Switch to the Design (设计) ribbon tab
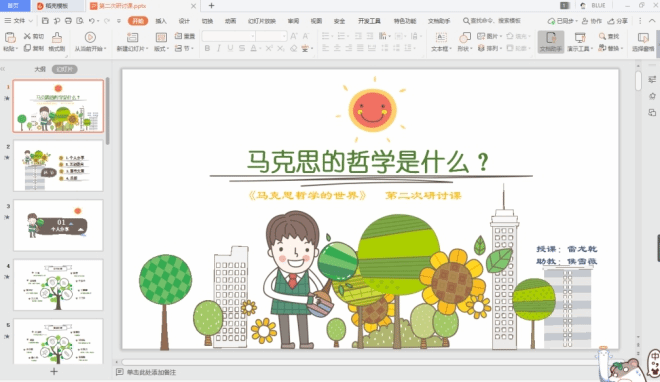 [184, 21]
